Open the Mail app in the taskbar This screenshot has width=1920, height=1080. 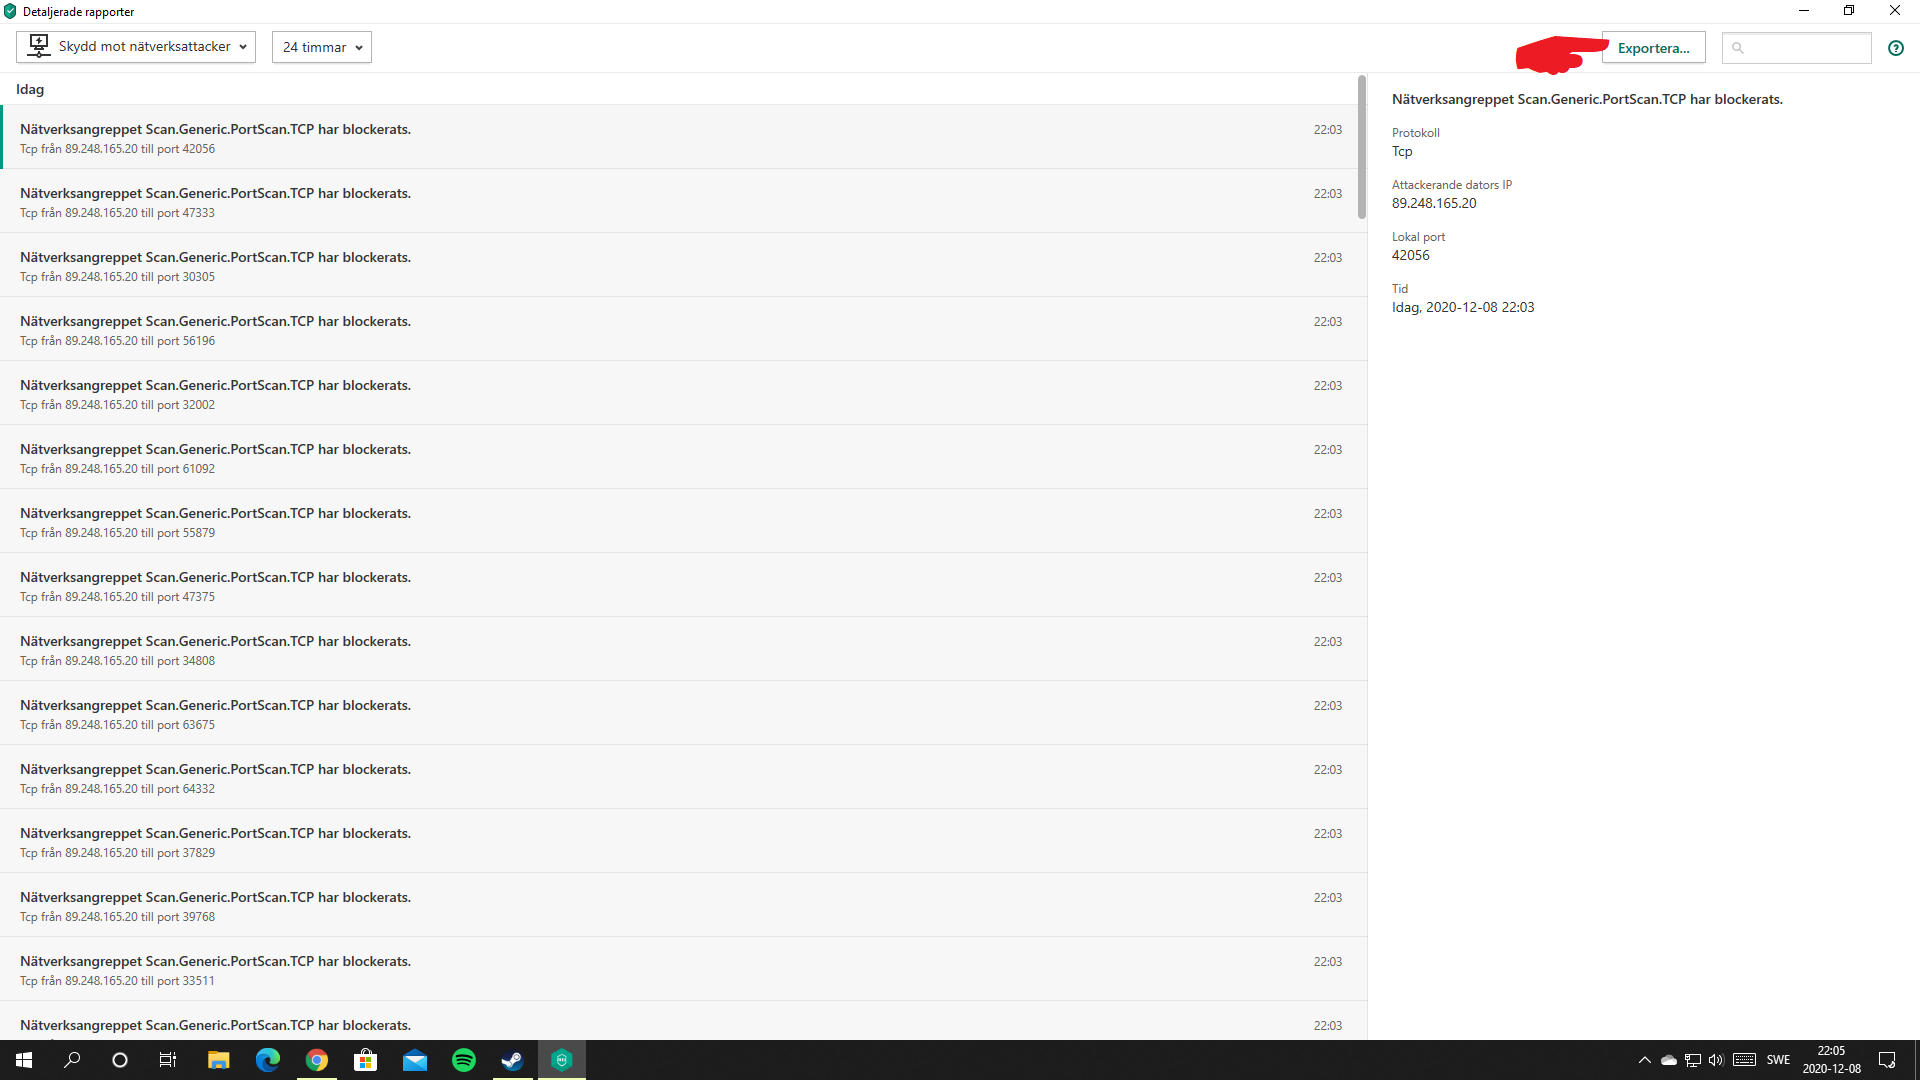click(x=415, y=1060)
